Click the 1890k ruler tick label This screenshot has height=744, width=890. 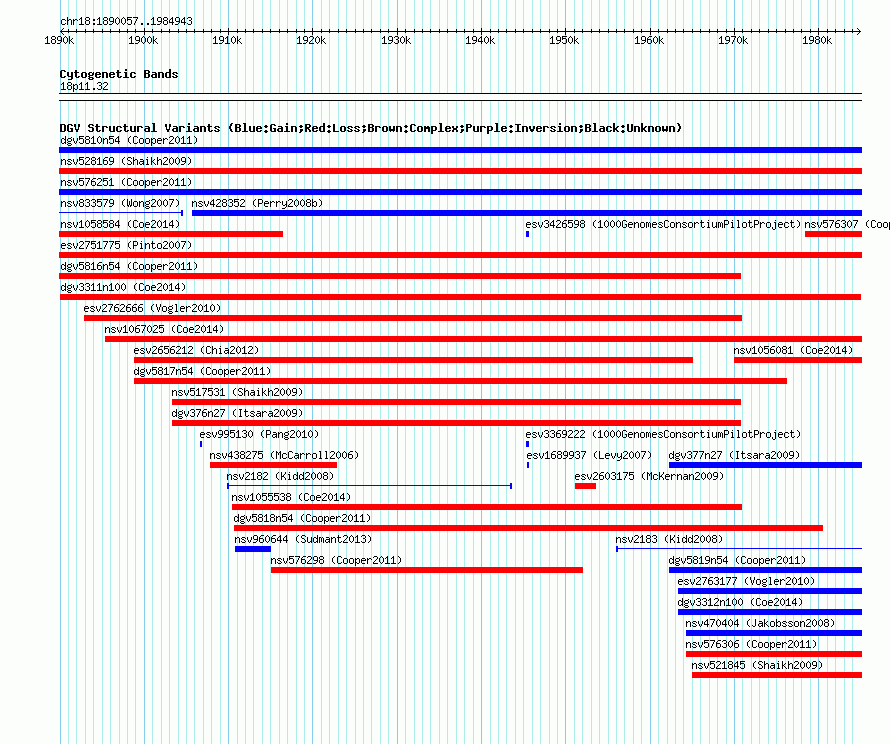pyautogui.click(x=59, y=40)
